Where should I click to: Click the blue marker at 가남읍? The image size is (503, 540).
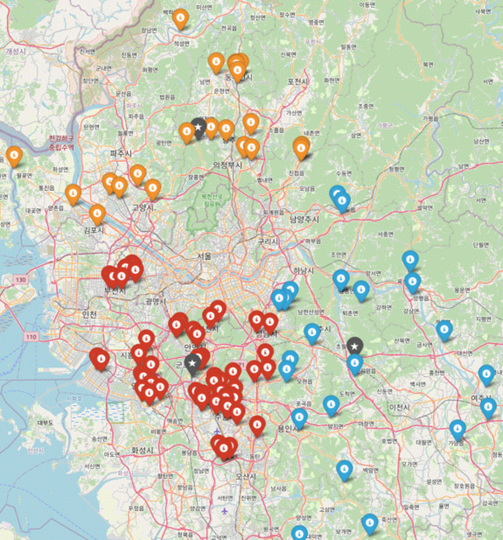(458, 430)
